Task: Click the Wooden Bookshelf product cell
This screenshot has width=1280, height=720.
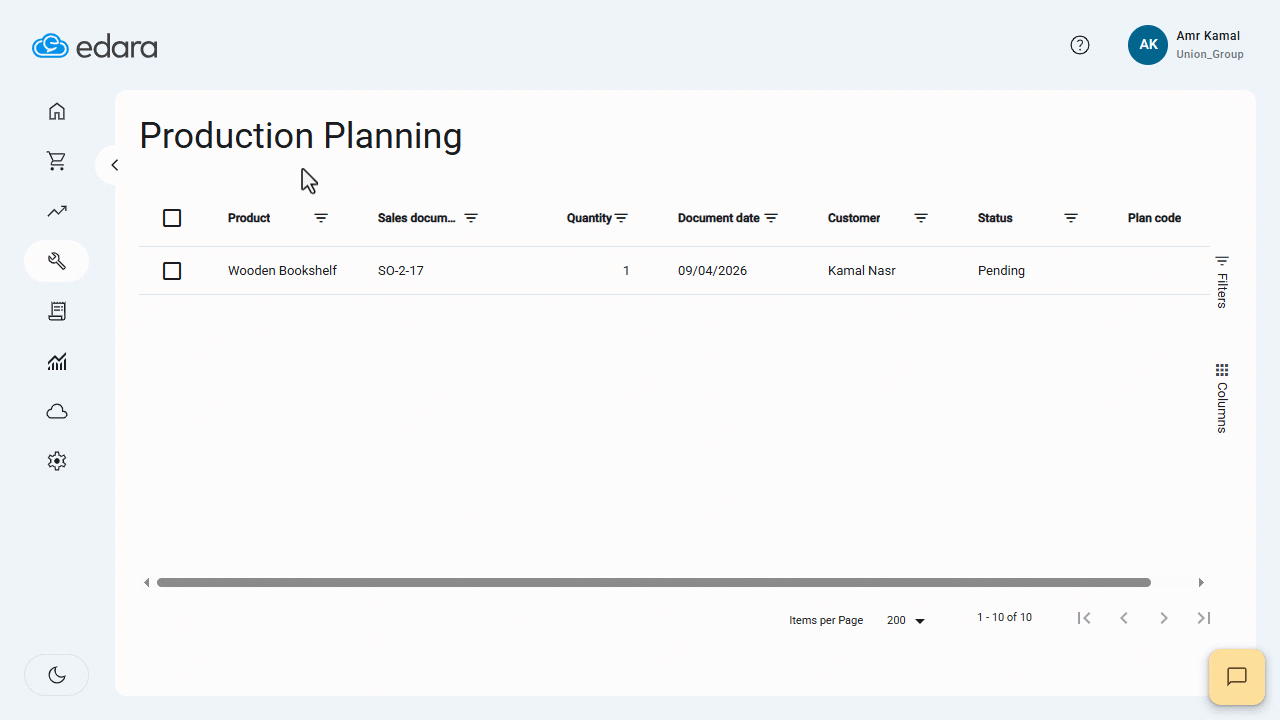Action: coord(282,271)
